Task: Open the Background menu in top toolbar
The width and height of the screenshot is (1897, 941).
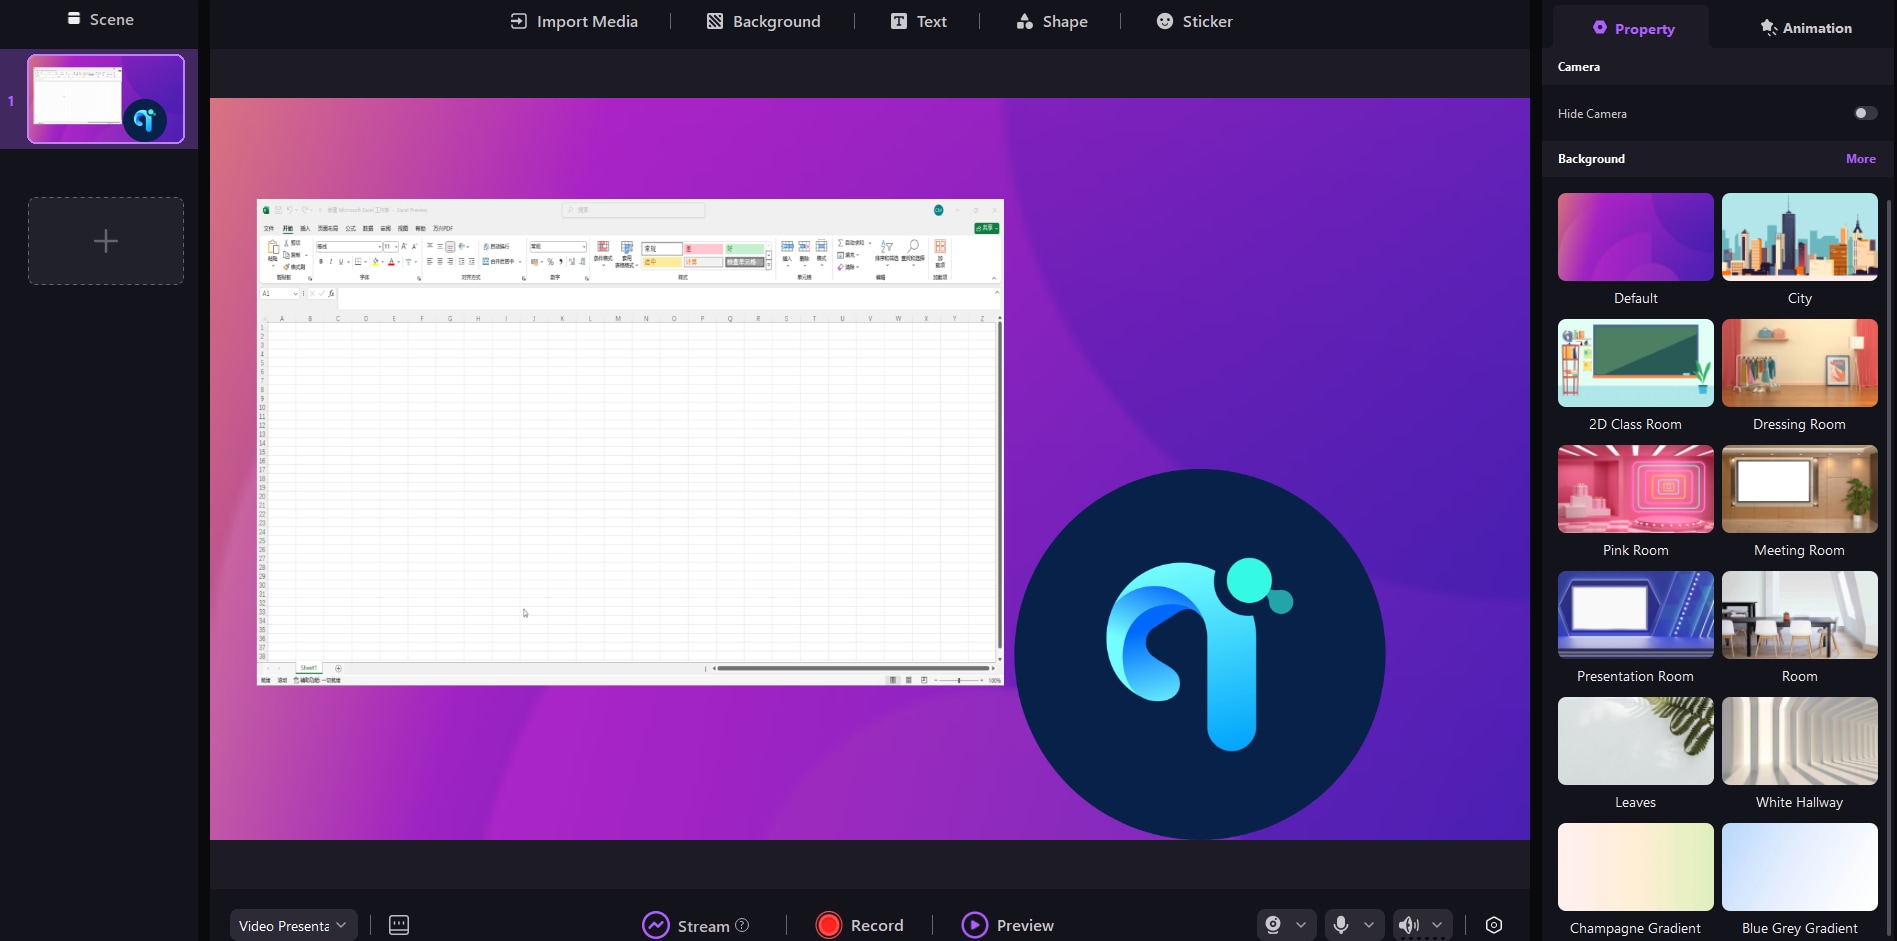Action: tap(763, 21)
